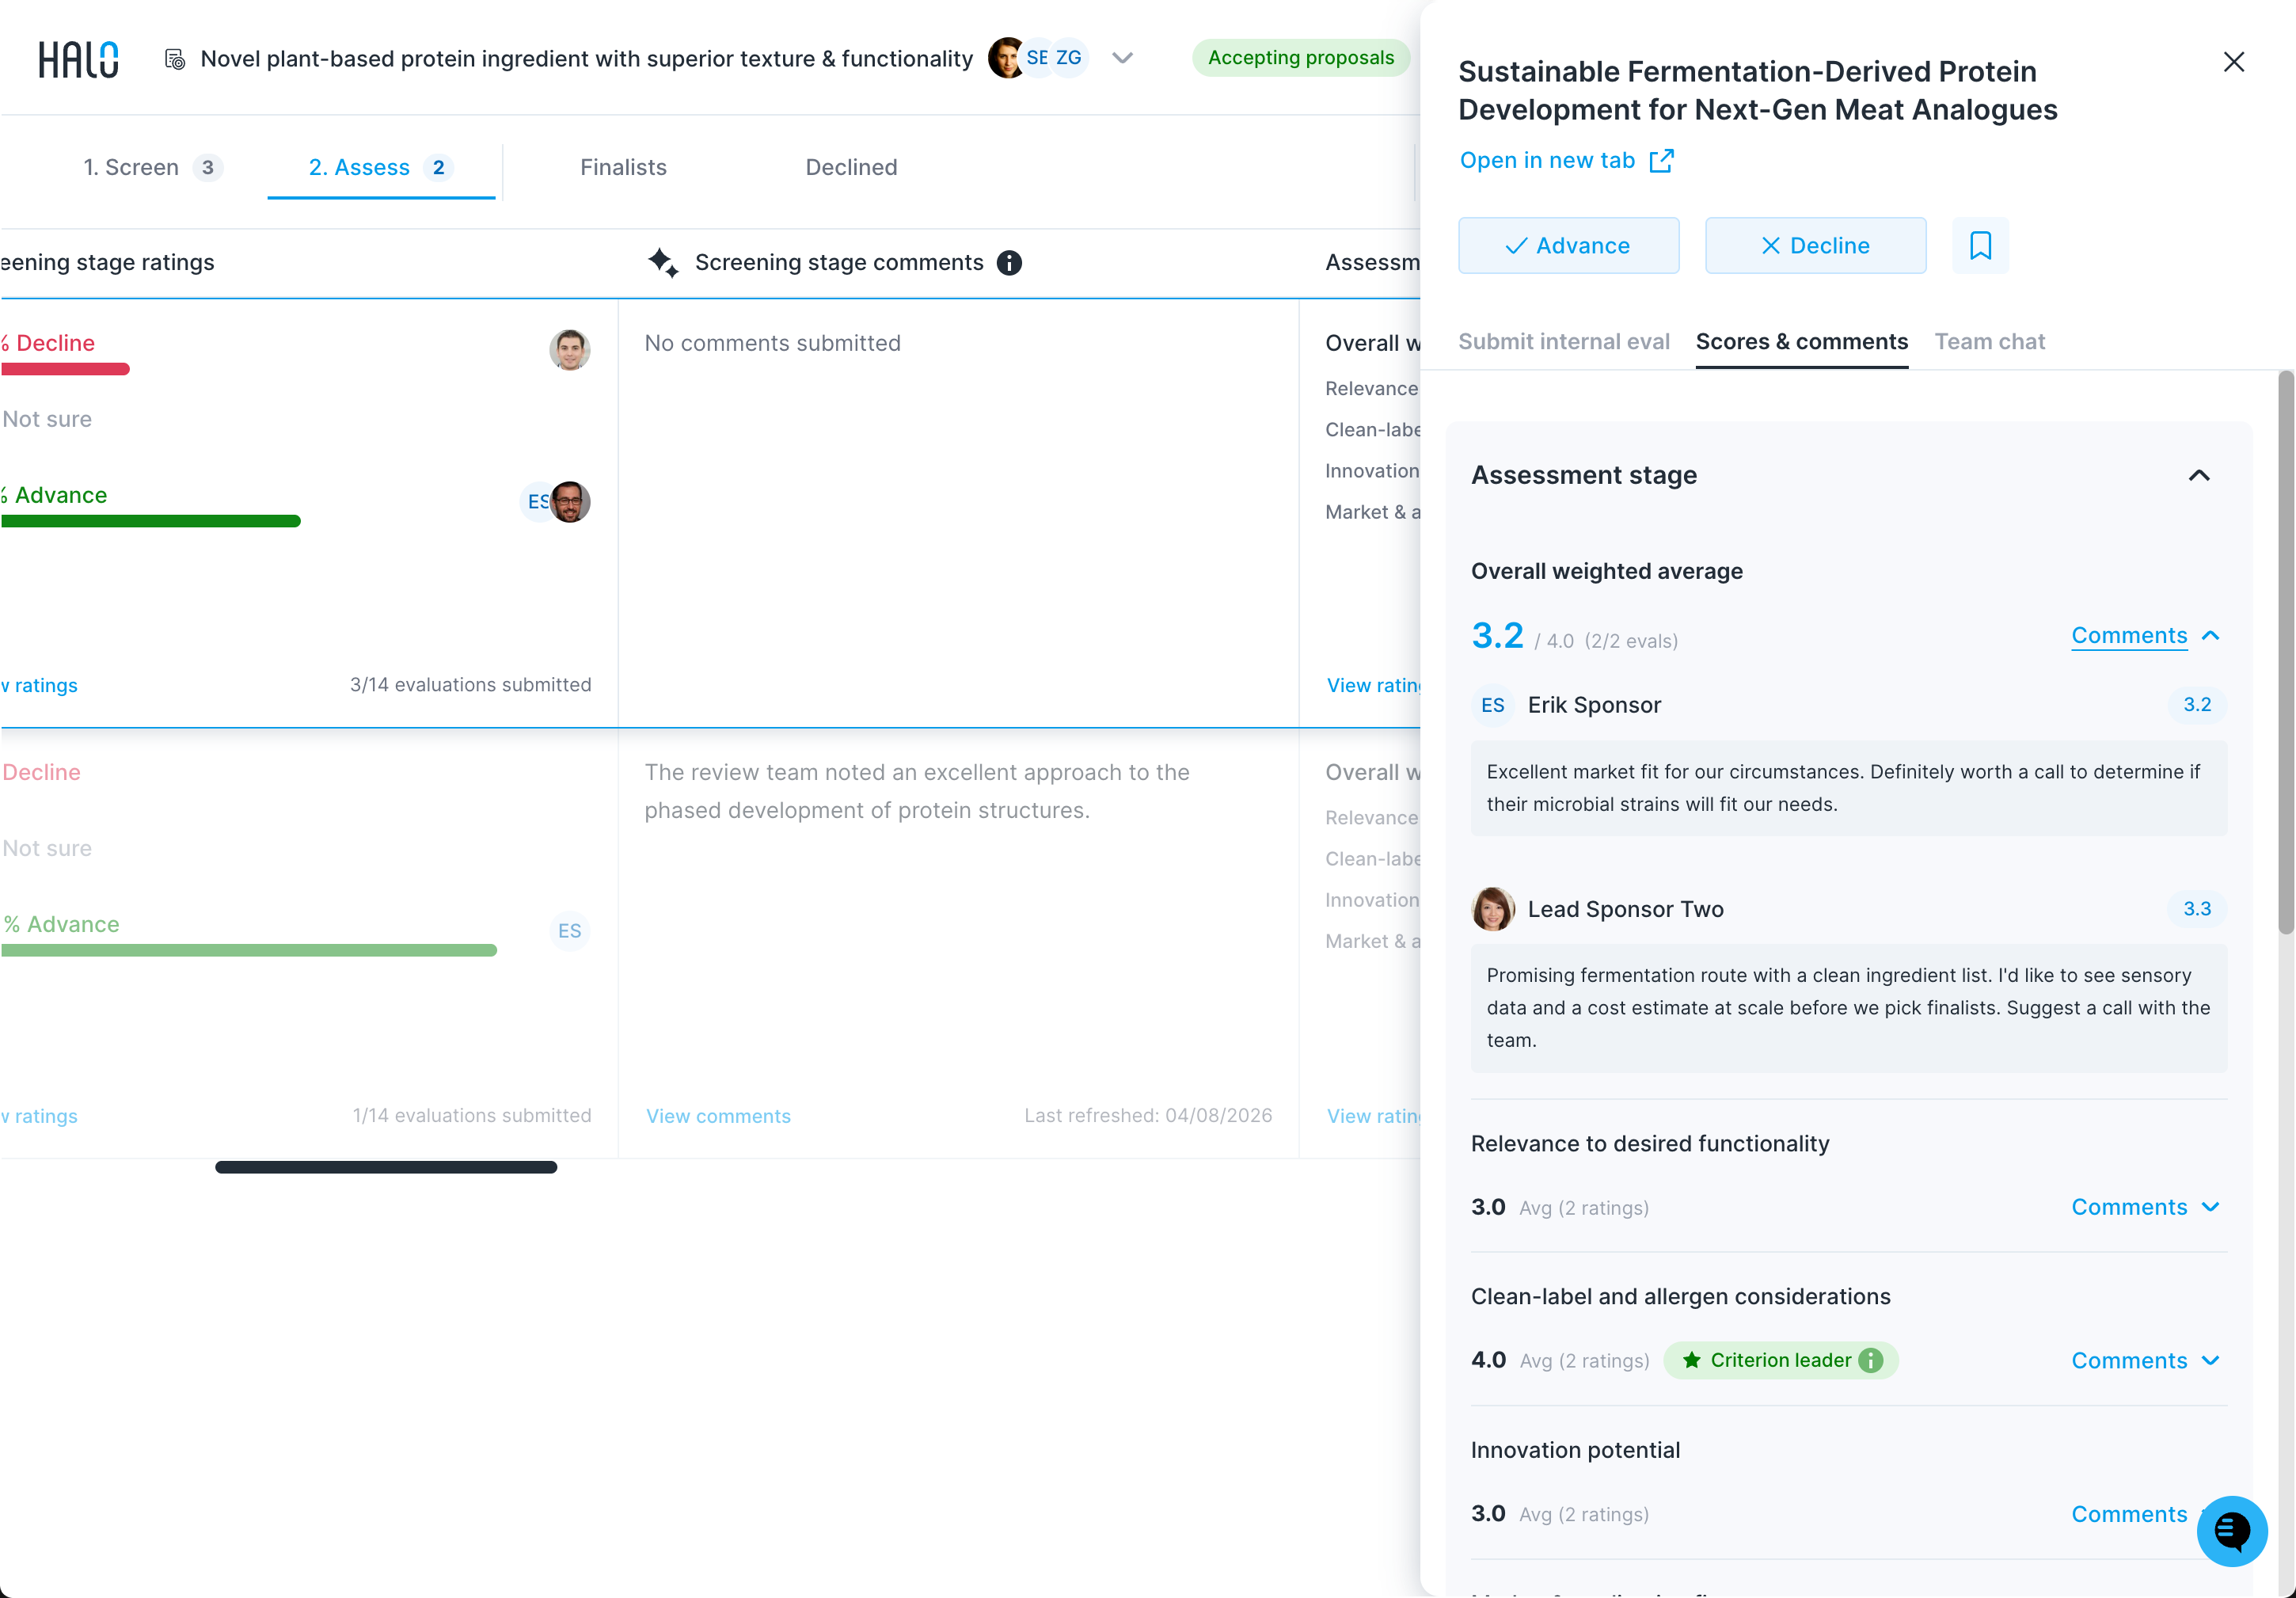Viewport: 2296px width, 1598px height.
Task: Click Erik Sponsor's 3.2 score badge
Action: coord(2196,705)
